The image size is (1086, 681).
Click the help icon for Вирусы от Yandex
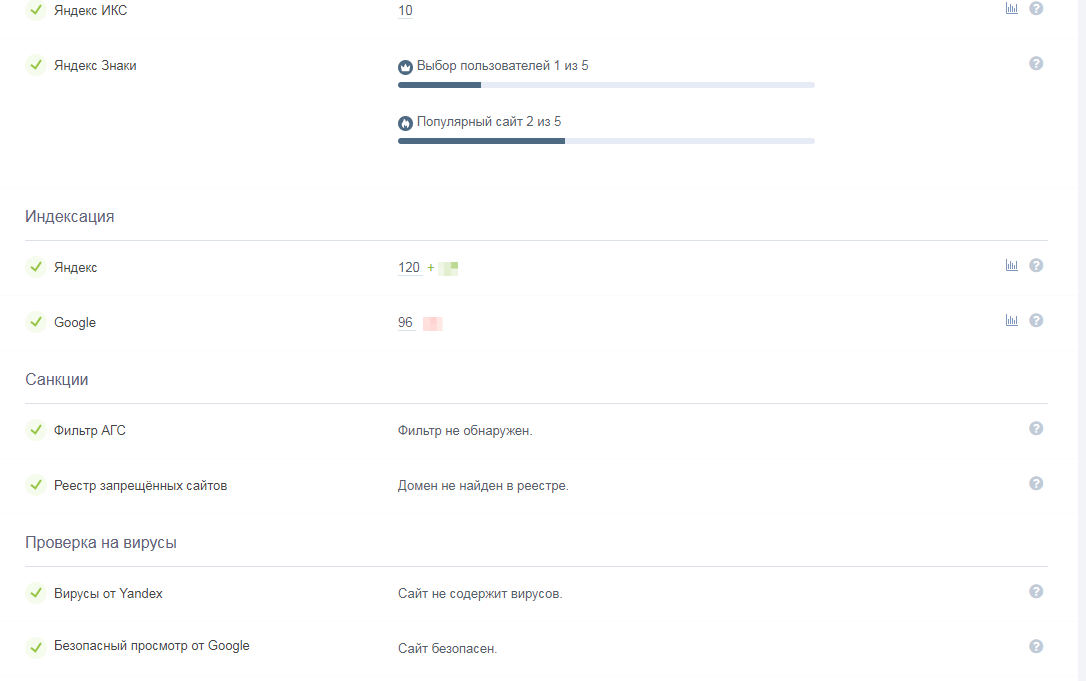tap(1036, 591)
